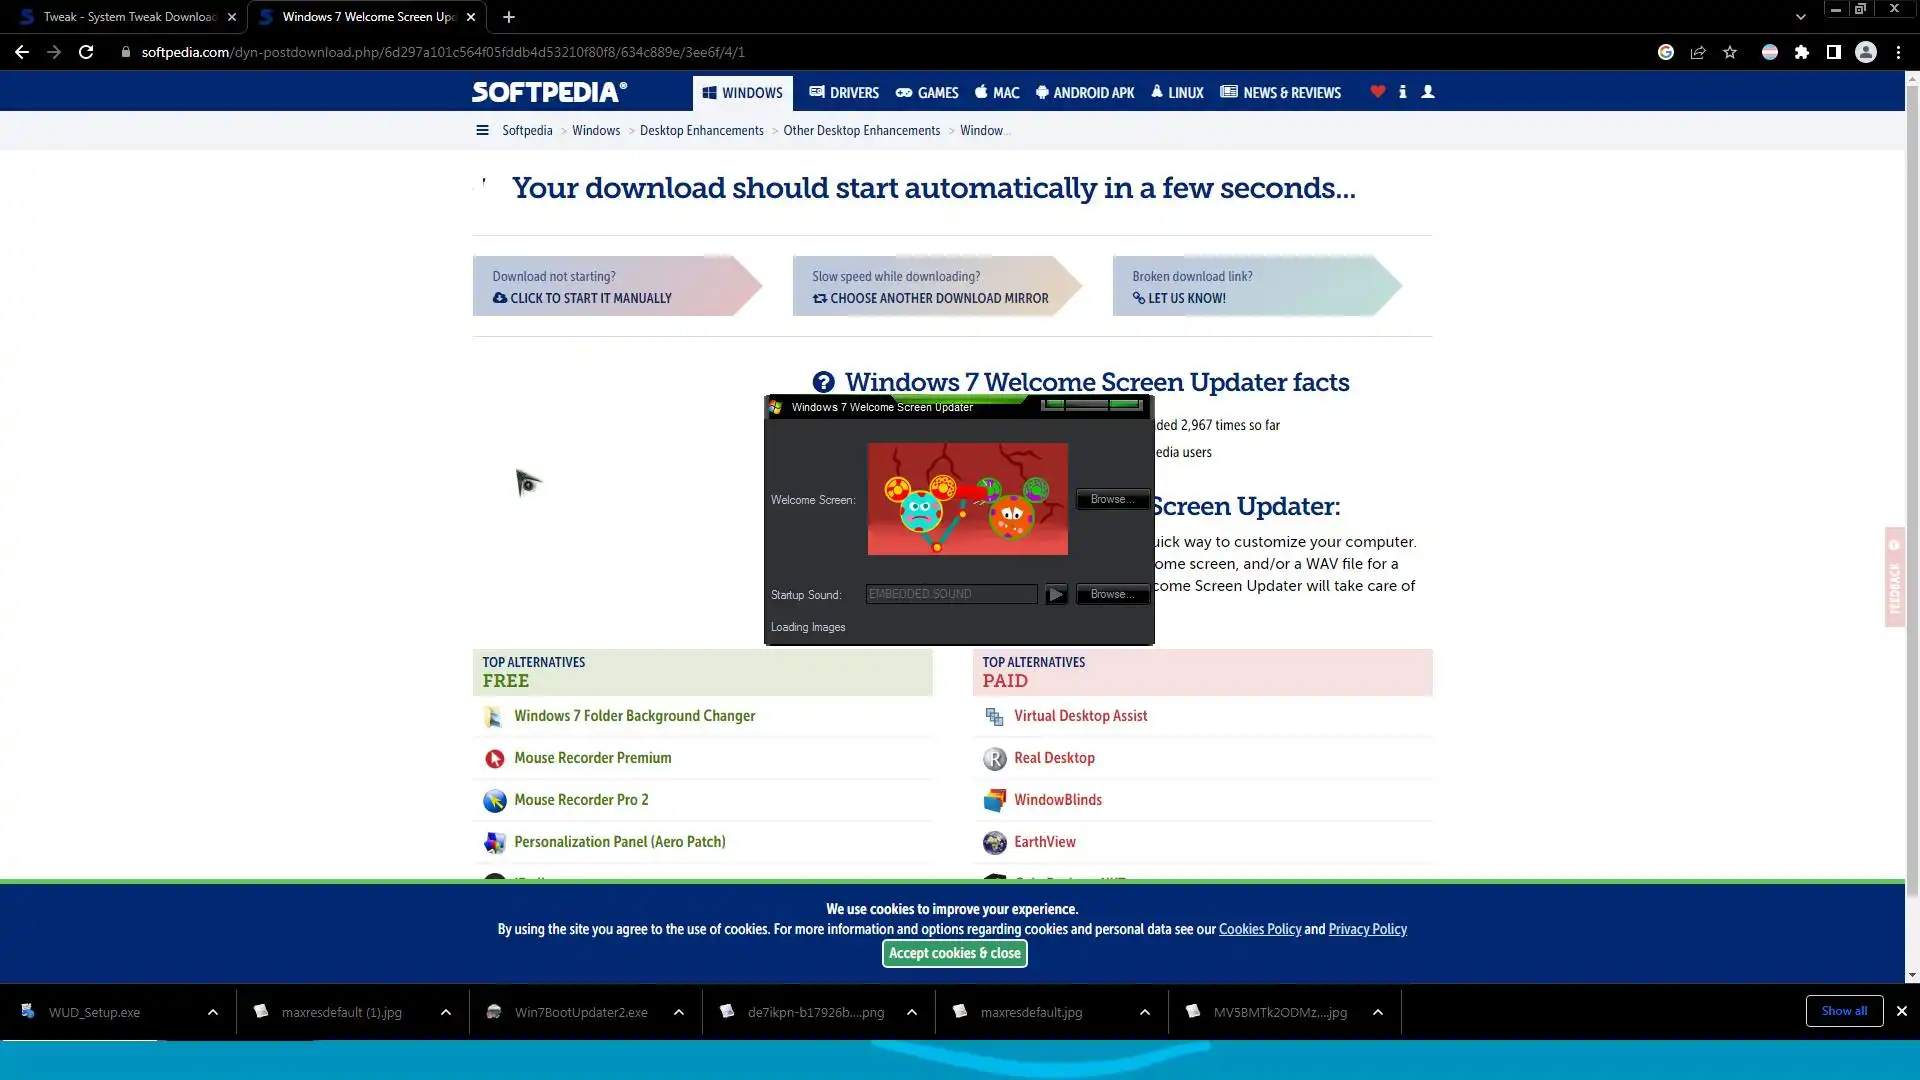Click the share page icon in address bar
The image size is (1920, 1080).
1698,52
